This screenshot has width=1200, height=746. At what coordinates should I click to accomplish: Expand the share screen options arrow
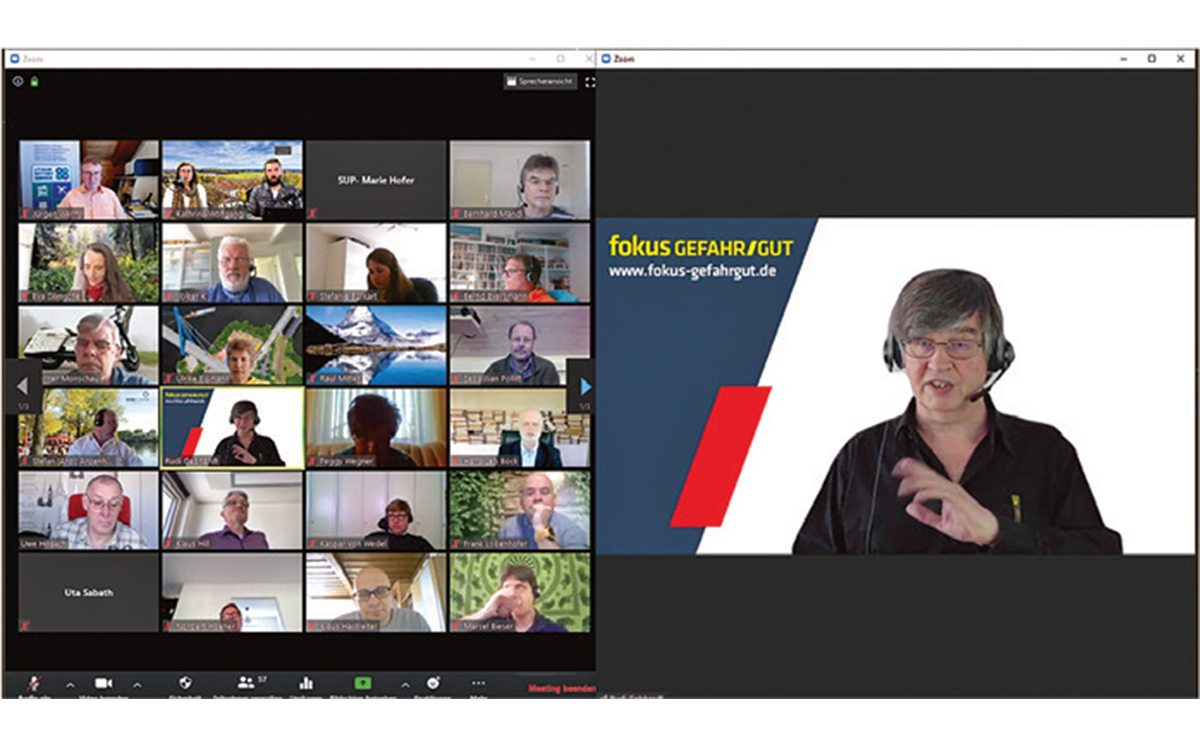click(405, 685)
